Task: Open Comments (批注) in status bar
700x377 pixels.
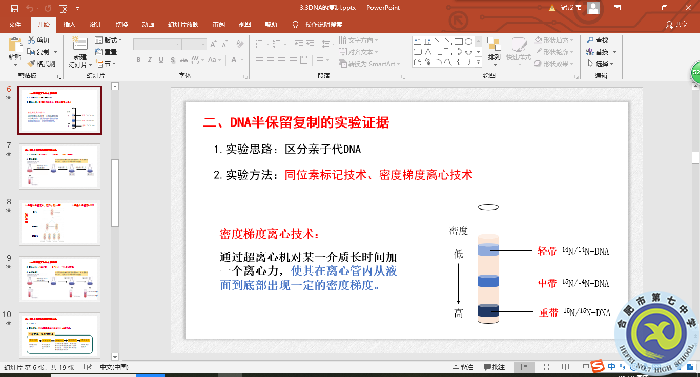Action: click(495, 367)
